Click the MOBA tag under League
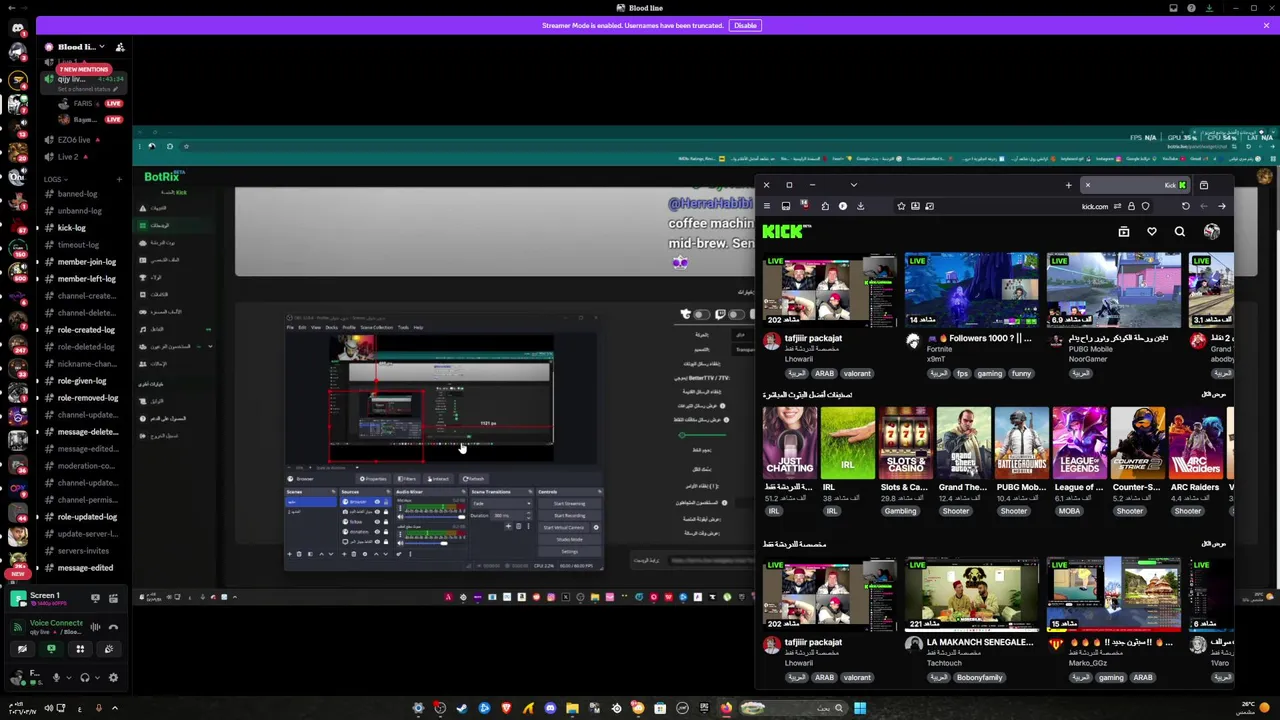Viewport: 1280px width, 720px height. point(1070,511)
